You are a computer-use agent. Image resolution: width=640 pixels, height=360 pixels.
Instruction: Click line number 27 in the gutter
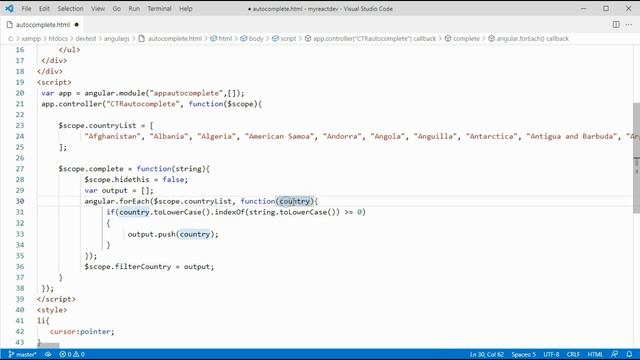(20, 169)
